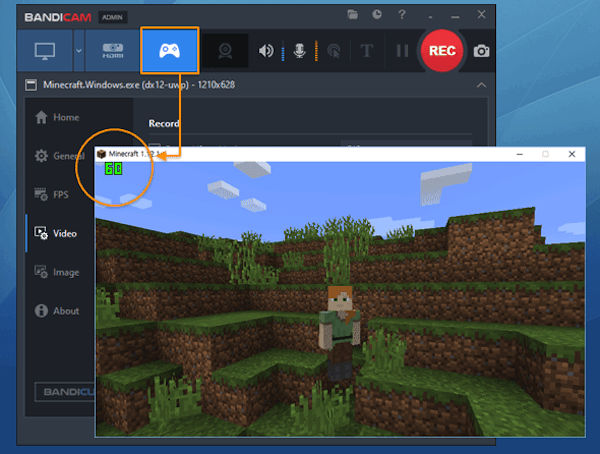Open screen recording mode dropdown arrow
Screen dimensions: 600x454
coord(79,51)
